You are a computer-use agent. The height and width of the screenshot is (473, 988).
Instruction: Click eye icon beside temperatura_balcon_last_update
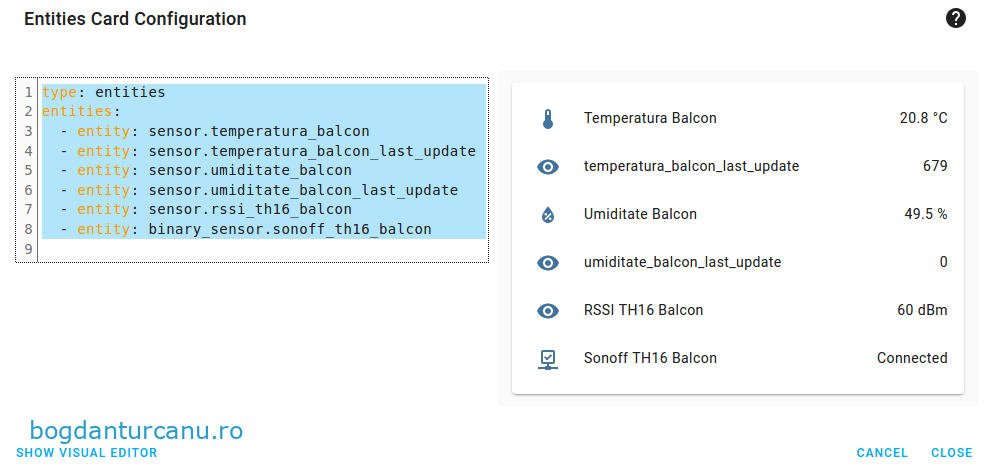point(548,167)
